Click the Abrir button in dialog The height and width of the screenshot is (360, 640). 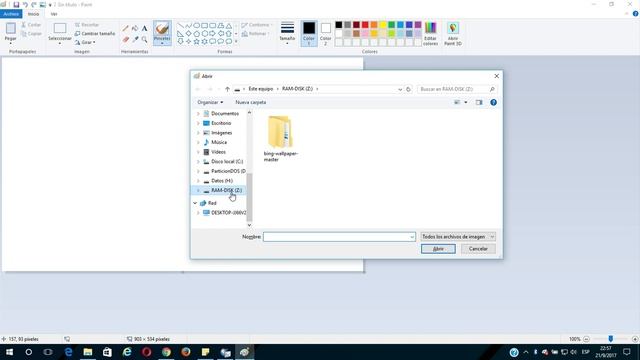[x=438, y=249]
